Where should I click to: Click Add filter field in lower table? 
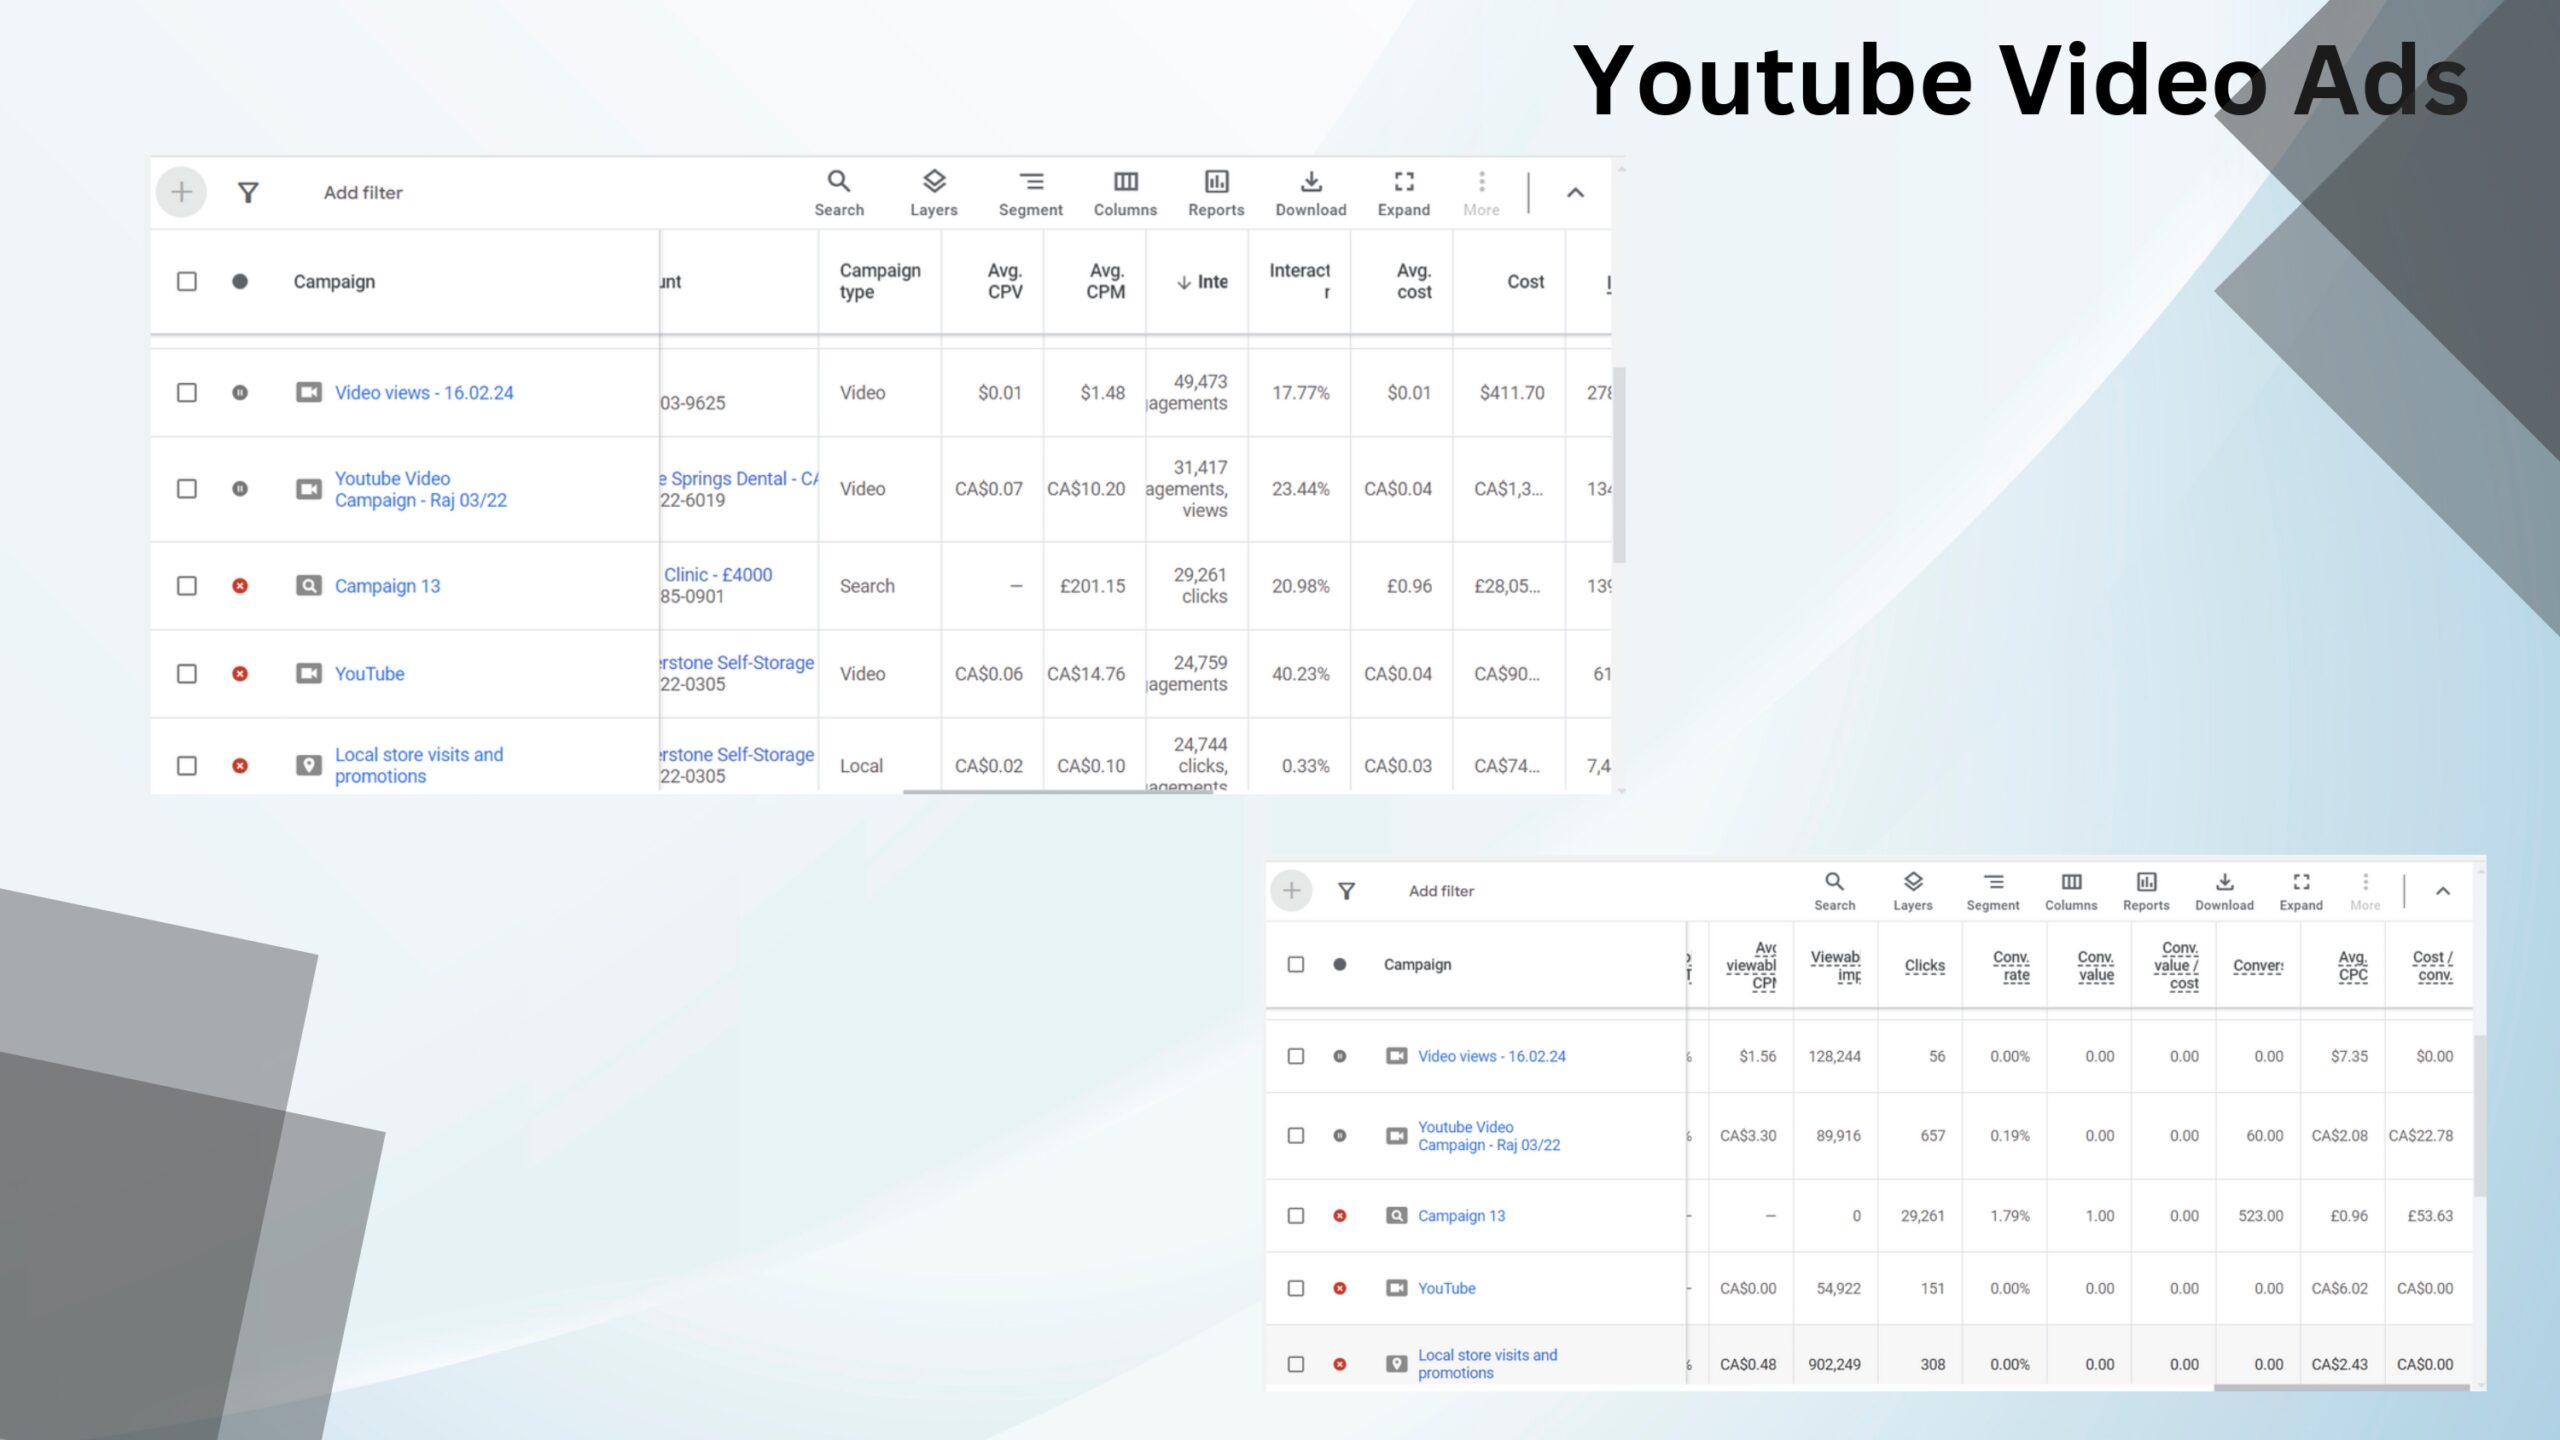point(1441,890)
